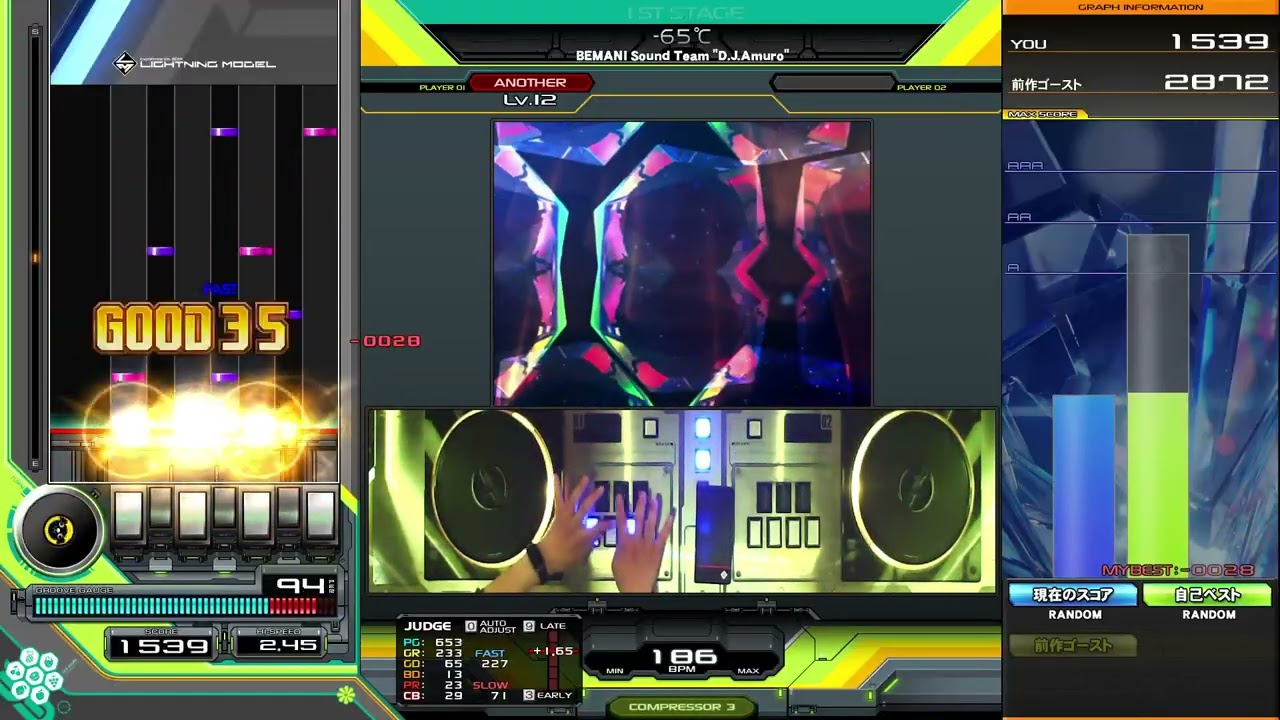
Task: Click artist BEMANI Sound Team "D.J.Amuro"
Action: coord(682,56)
